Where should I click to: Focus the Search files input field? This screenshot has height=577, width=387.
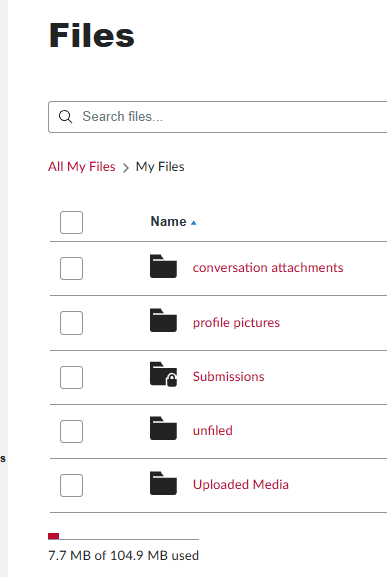click(217, 117)
